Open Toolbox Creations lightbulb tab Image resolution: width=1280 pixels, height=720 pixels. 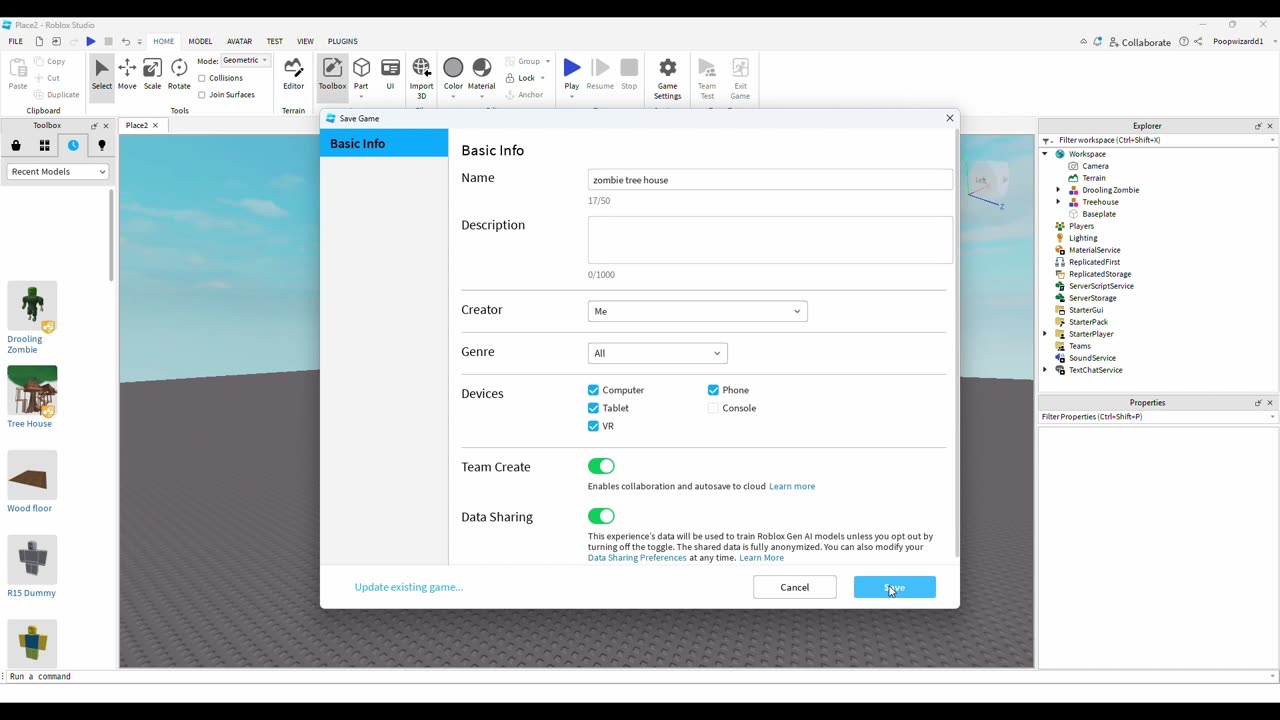click(x=102, y=145)
